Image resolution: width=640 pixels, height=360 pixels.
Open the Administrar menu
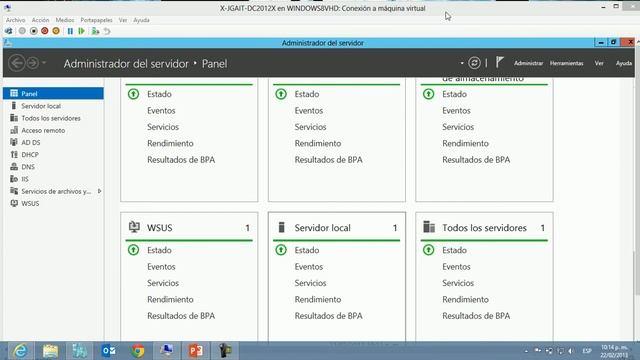pos(528,63)
